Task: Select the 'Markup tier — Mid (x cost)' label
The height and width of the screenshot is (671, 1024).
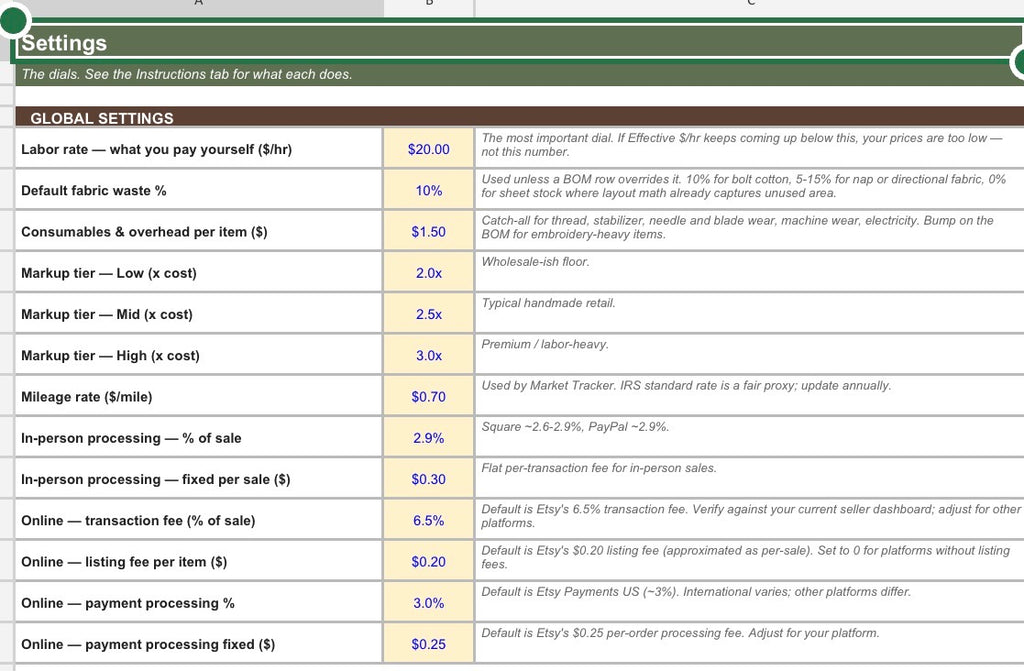Action: pyautogui.click(x=199, y=314)
